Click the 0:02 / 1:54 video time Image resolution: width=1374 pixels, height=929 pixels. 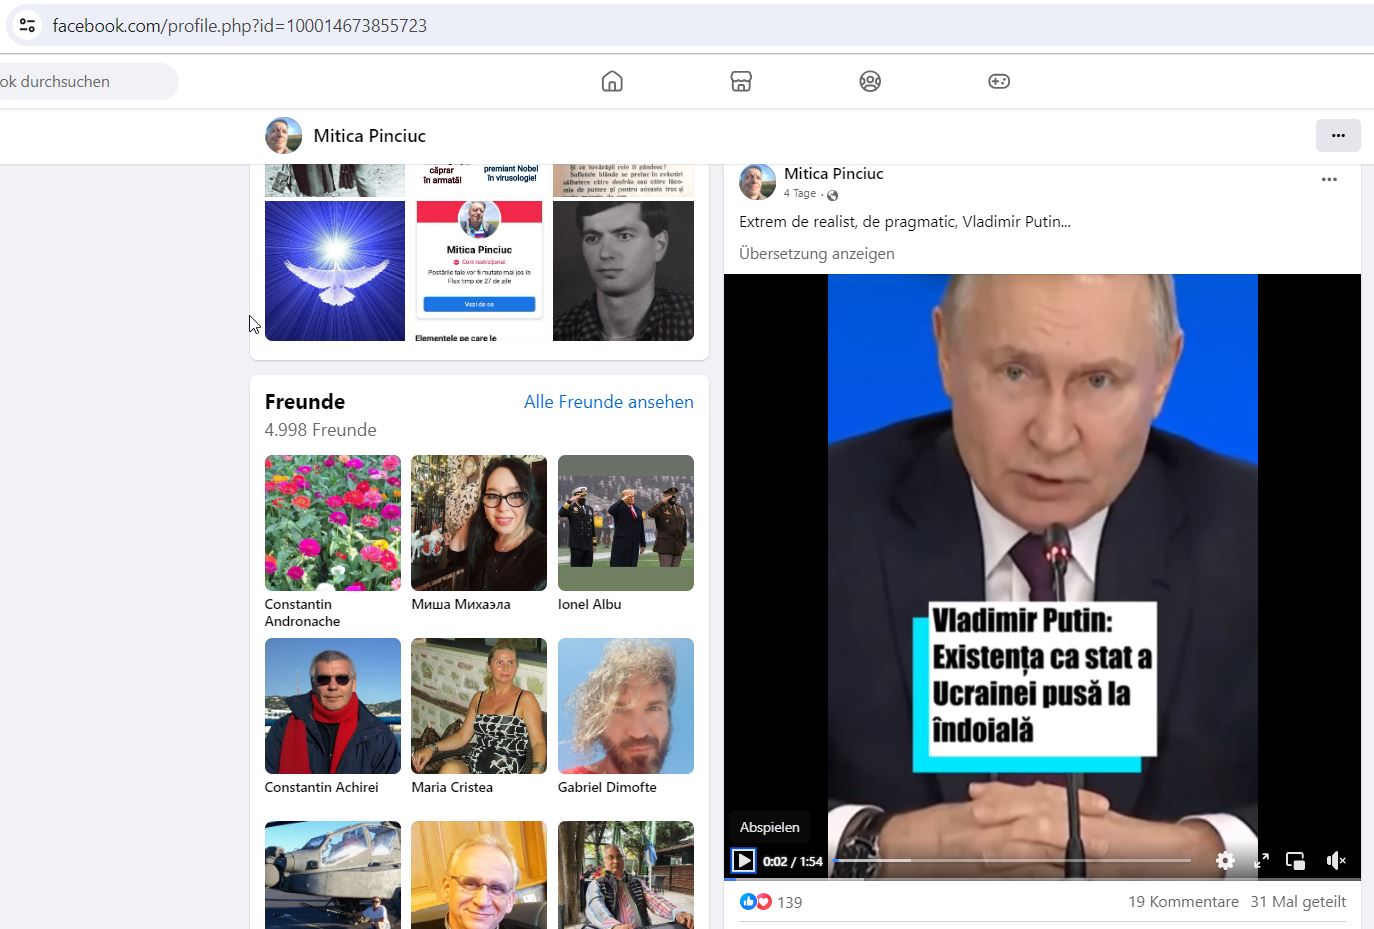pyautogui.click(x=792, y=861)
